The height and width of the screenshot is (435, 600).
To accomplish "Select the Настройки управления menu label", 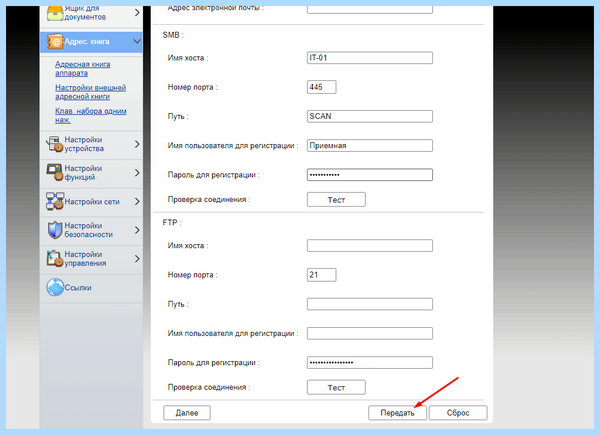I will click(x=85, y=259).
